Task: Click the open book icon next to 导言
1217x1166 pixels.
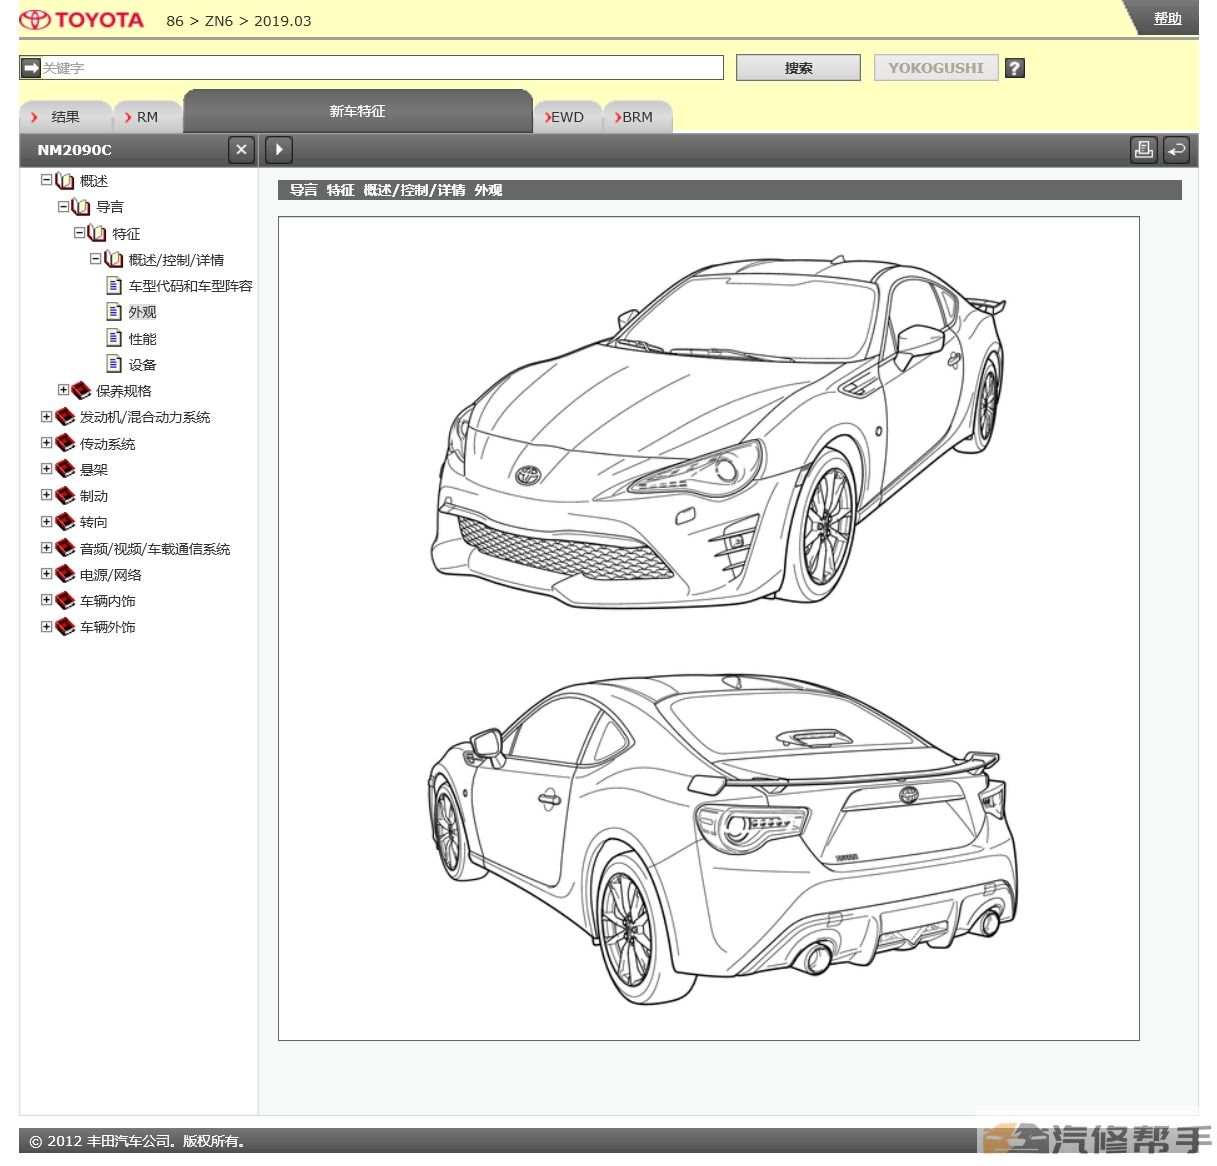Action: tap(81, 207)
